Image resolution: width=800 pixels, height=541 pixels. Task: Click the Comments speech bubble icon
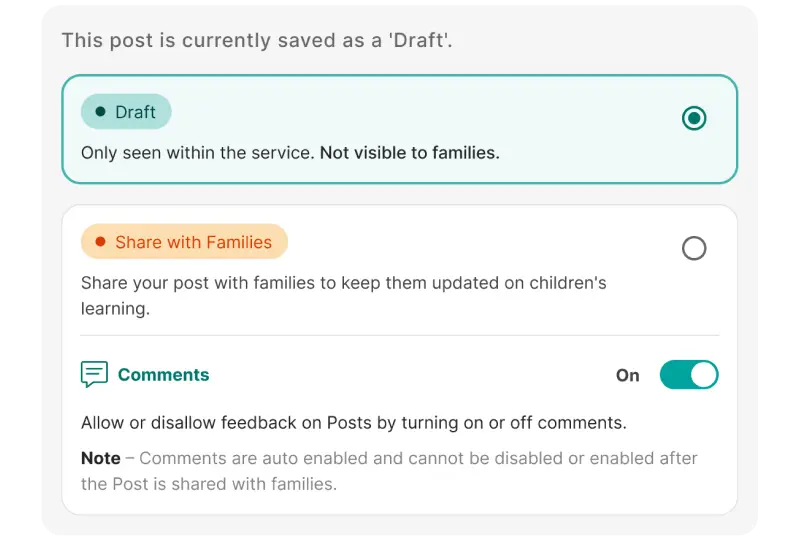tap(94, 374)
